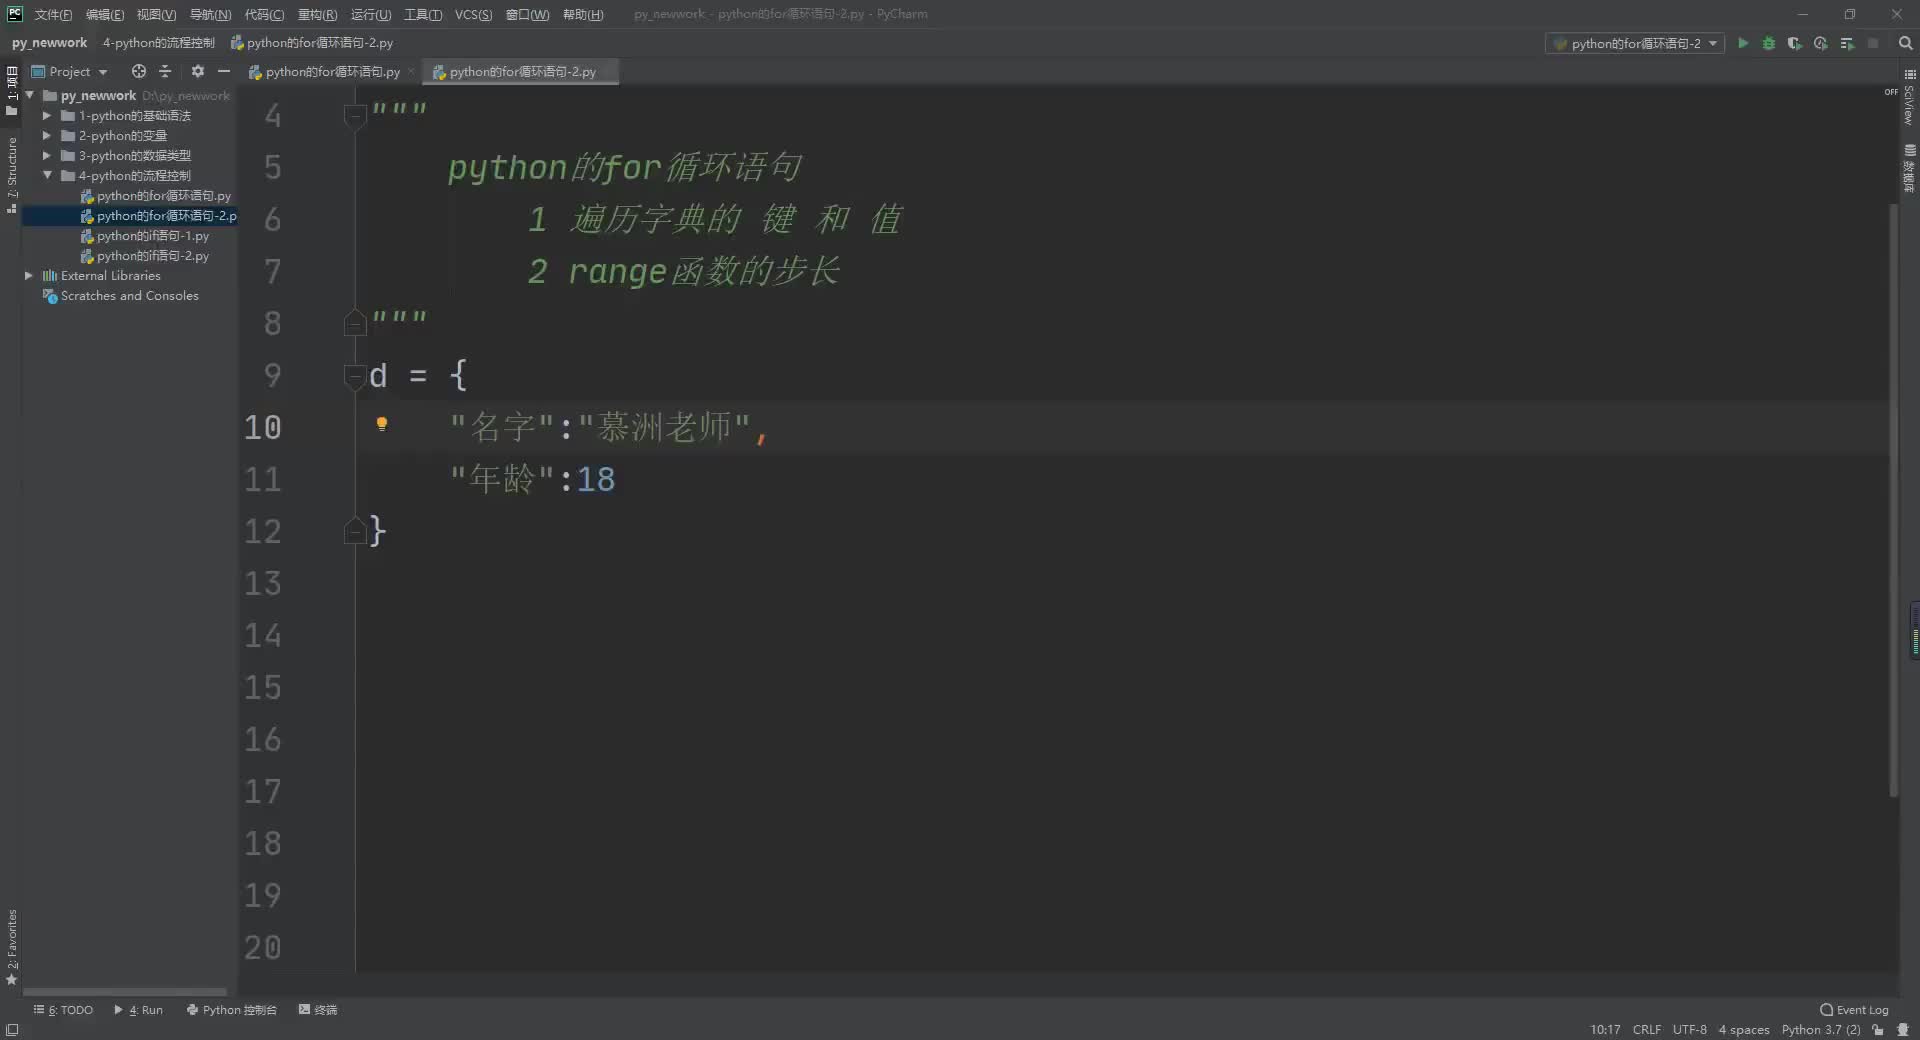
Task: Collapse the py_newwork root folder
Action: pos(30,95)
